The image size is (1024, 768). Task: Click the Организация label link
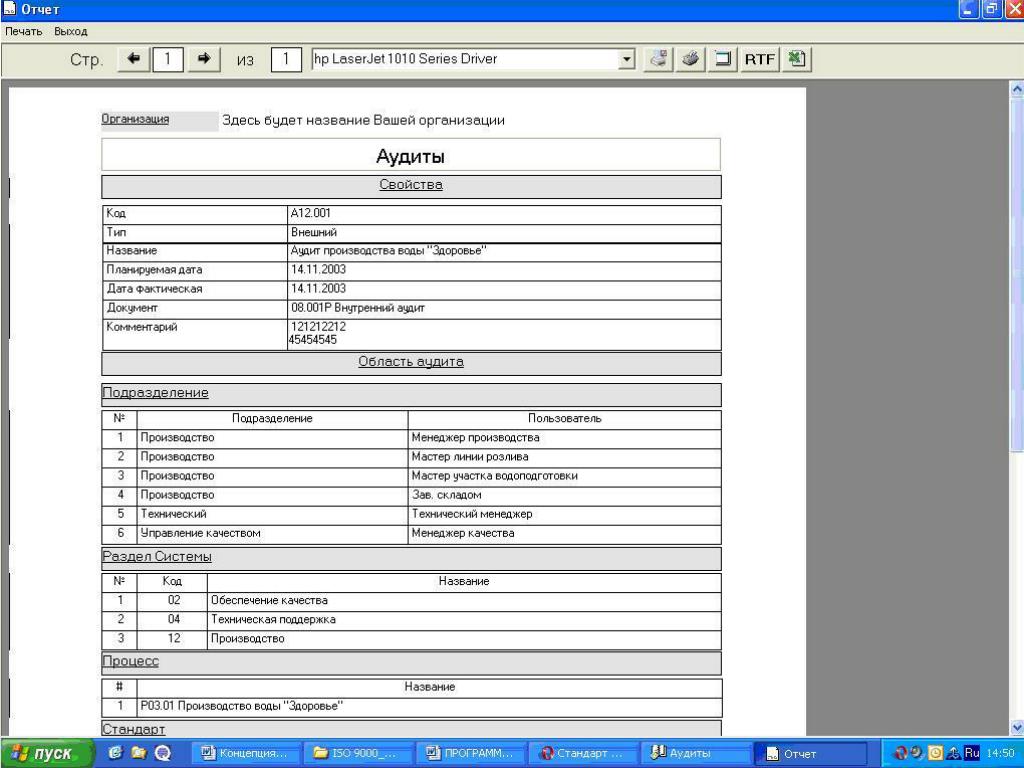click(135, 119)
